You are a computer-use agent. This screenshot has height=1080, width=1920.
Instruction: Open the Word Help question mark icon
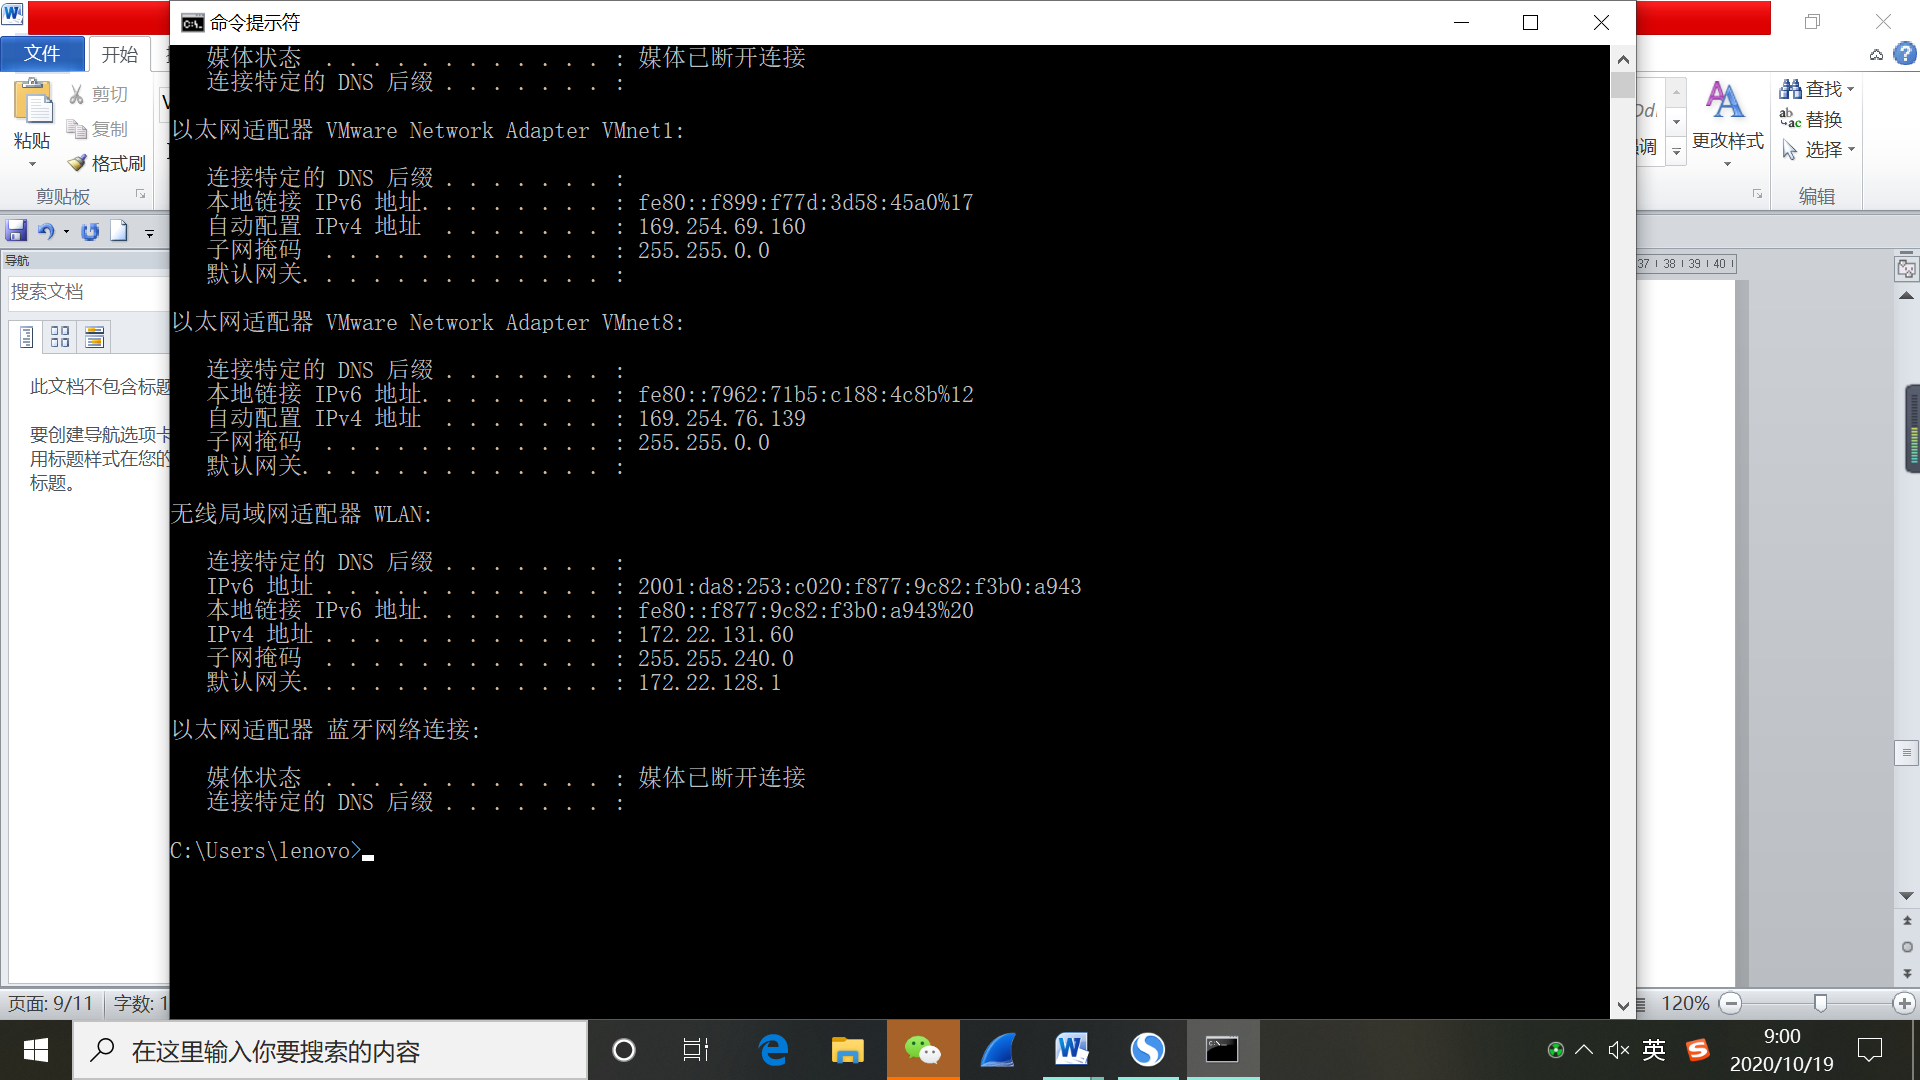pyautogui.click(x=1906, y=54)
